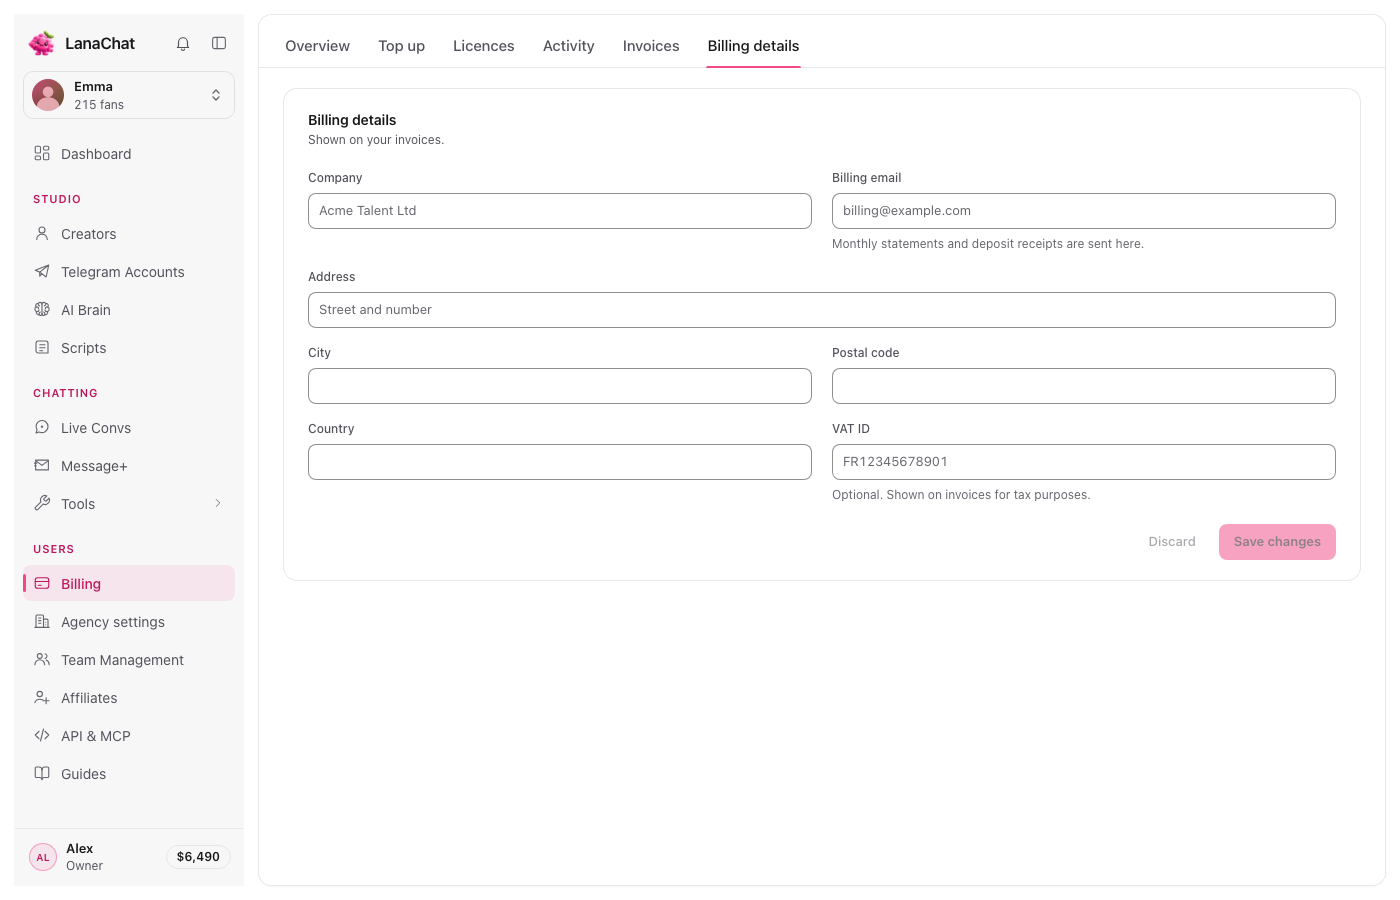Open the Licences tab

(x=484, y=46)
